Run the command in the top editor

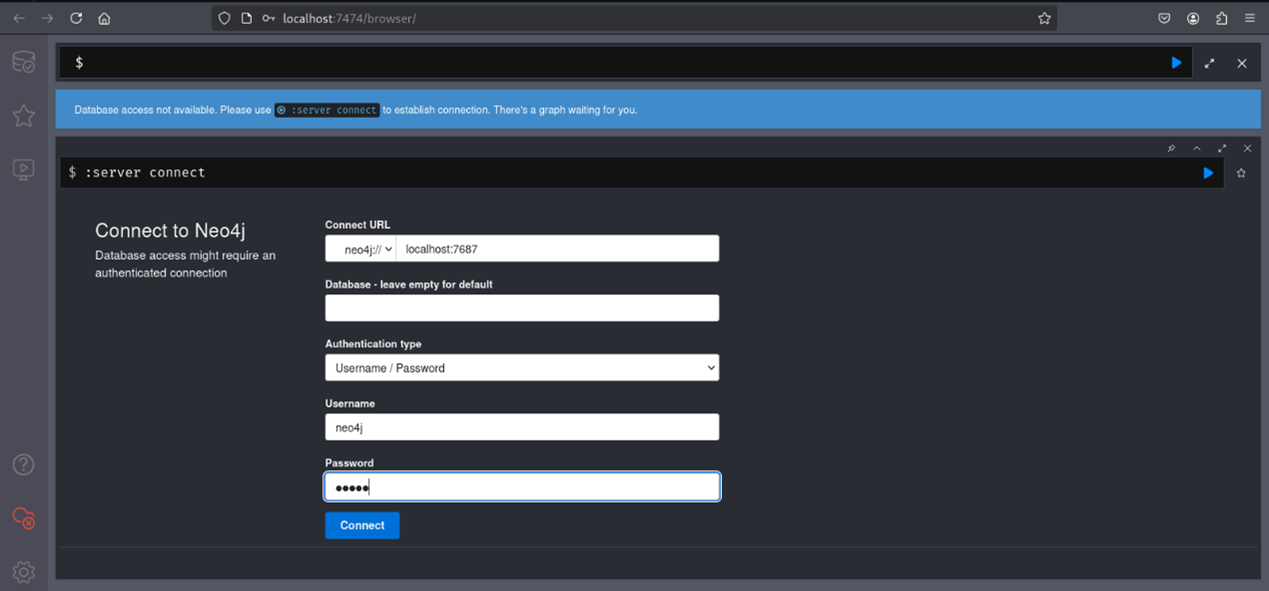pos(1176,63)
